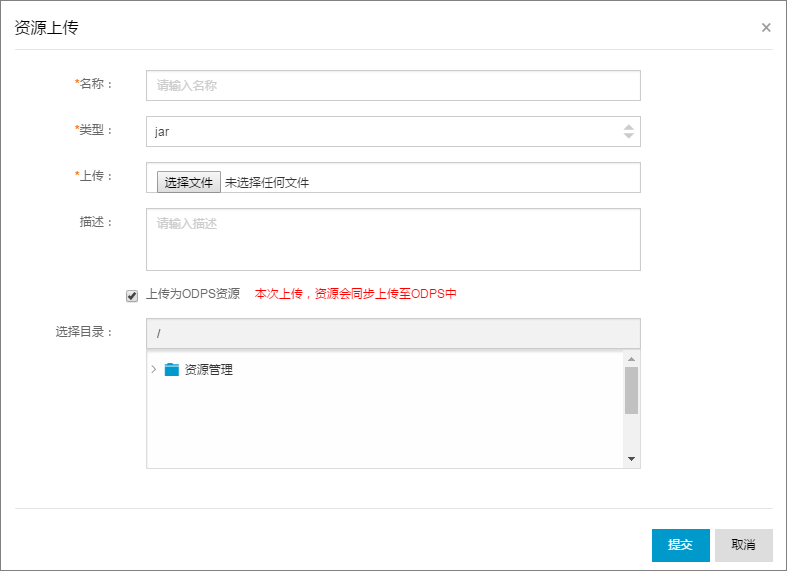Click the directory list scrollbar down arrow
This screenshot has width=787, height=571.
tap(631, 459)
